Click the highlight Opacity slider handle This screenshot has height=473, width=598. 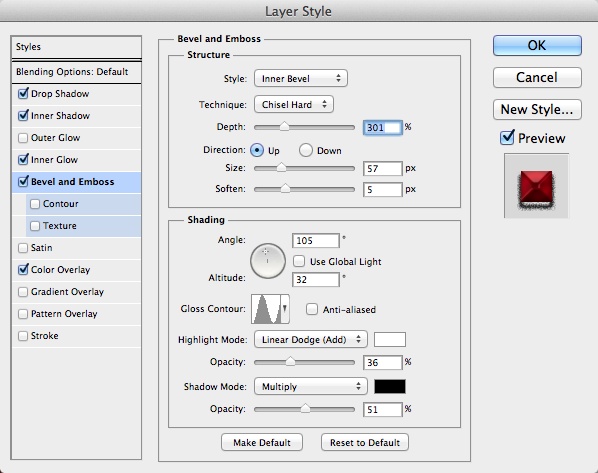pyautogui.click(x=291, y=362)
